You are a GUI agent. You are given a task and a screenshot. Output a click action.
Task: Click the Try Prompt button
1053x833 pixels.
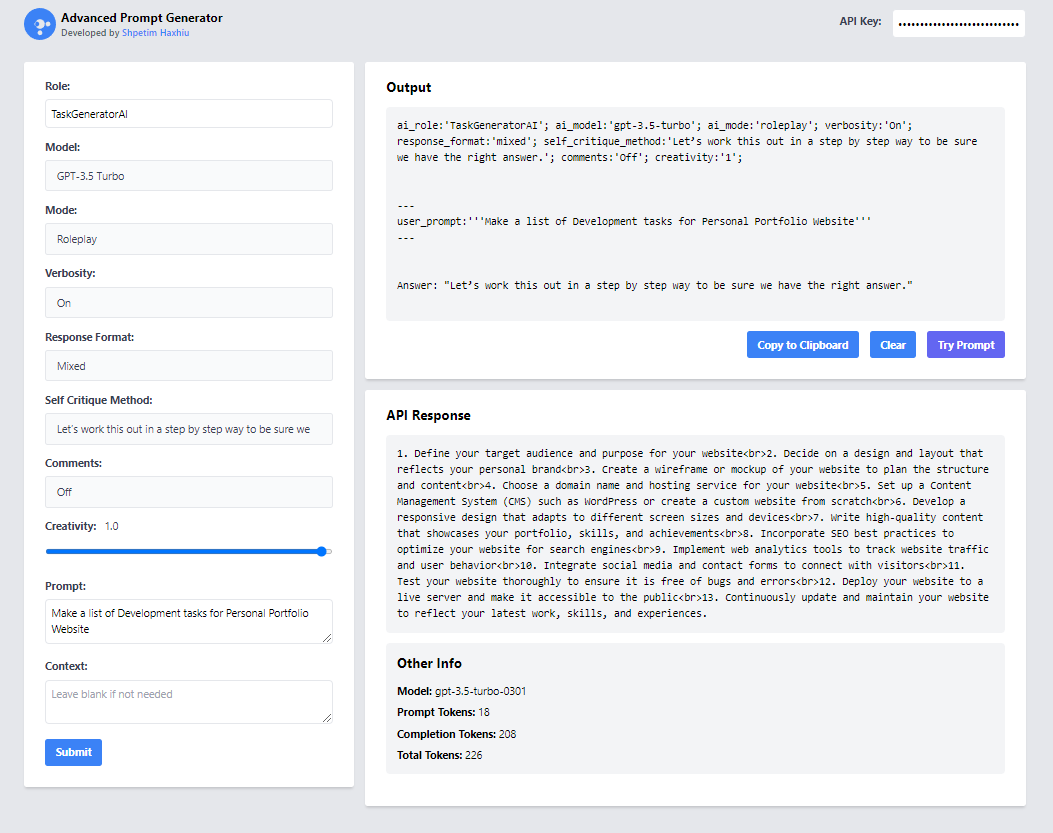(x=965, y=344)
